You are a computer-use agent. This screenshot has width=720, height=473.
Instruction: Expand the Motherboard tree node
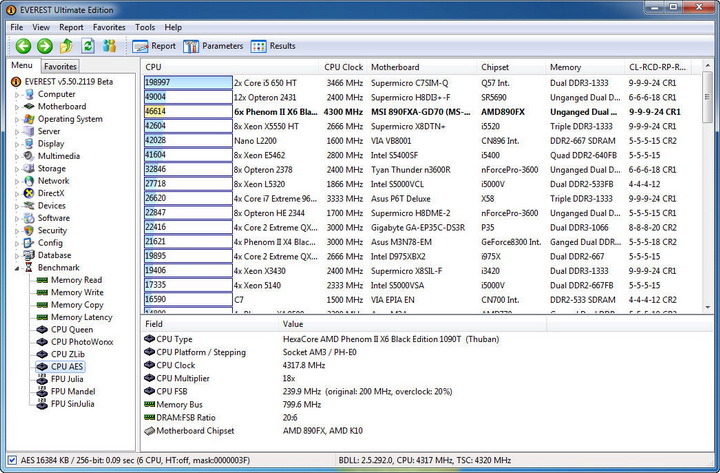point(17,107)
